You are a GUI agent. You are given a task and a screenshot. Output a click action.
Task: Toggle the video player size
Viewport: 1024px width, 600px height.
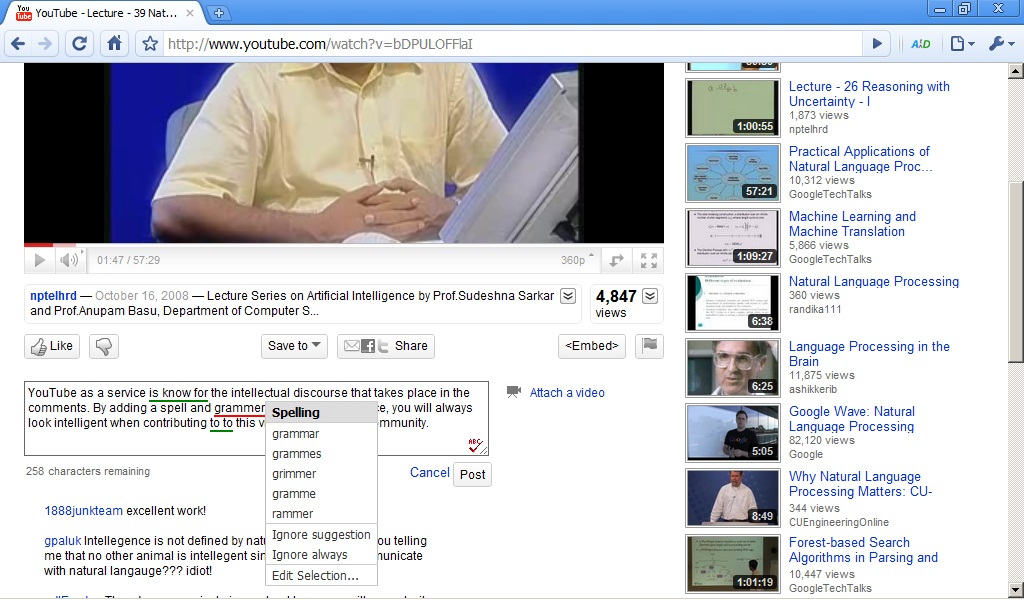[x=617, y=260]
